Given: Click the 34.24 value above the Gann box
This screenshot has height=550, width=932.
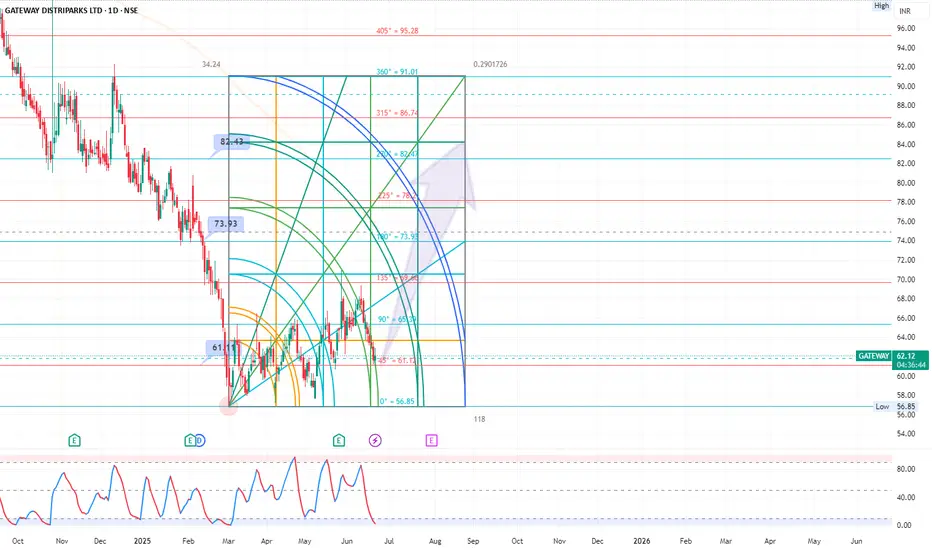Looking at the screenshot, I should coord(211,64).
